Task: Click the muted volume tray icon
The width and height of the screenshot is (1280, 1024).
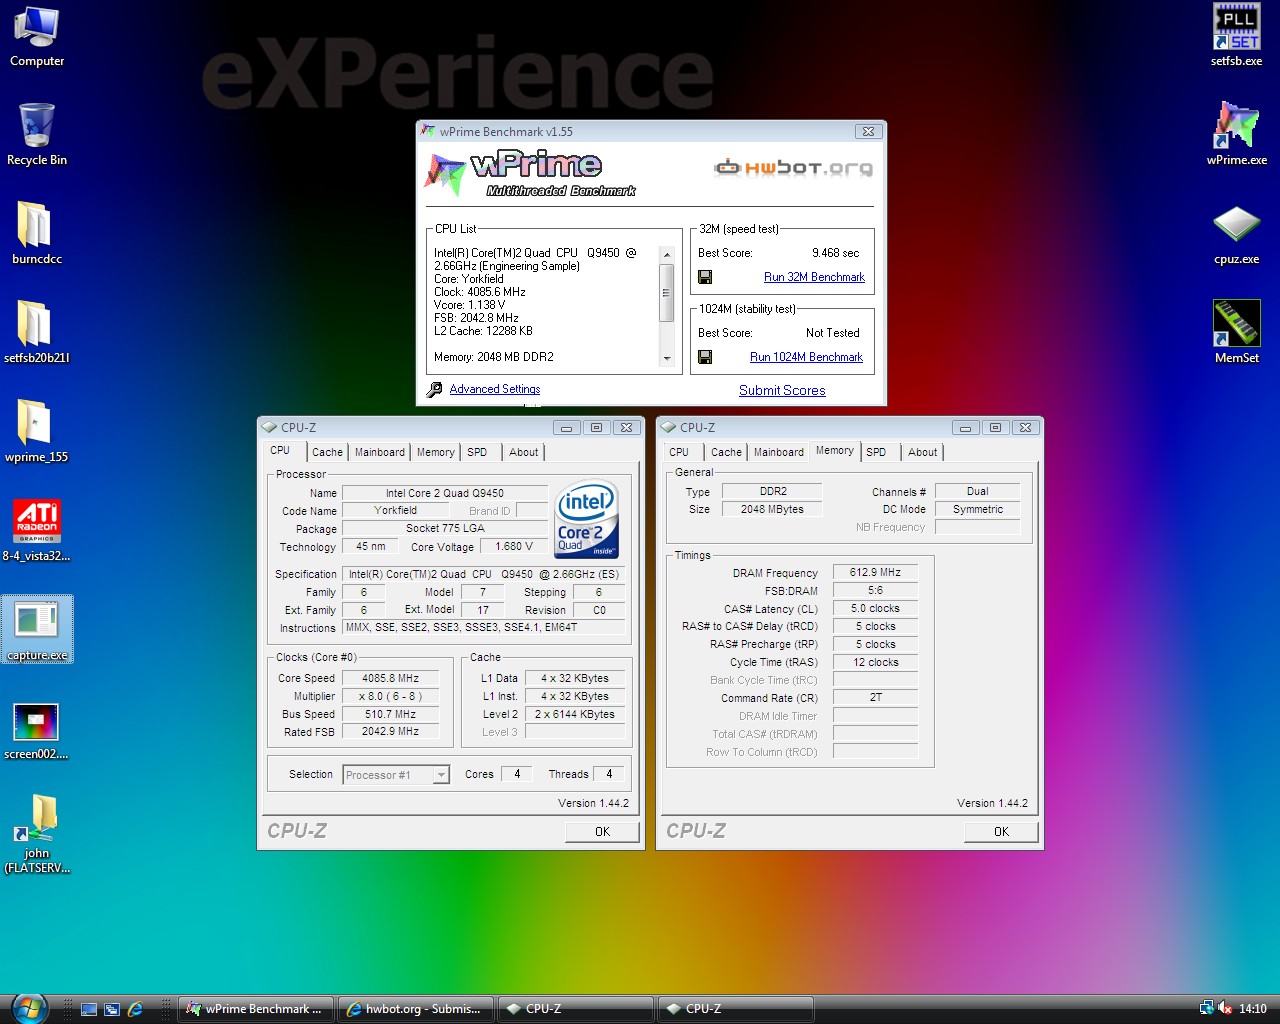Action: [1225, 1009]
